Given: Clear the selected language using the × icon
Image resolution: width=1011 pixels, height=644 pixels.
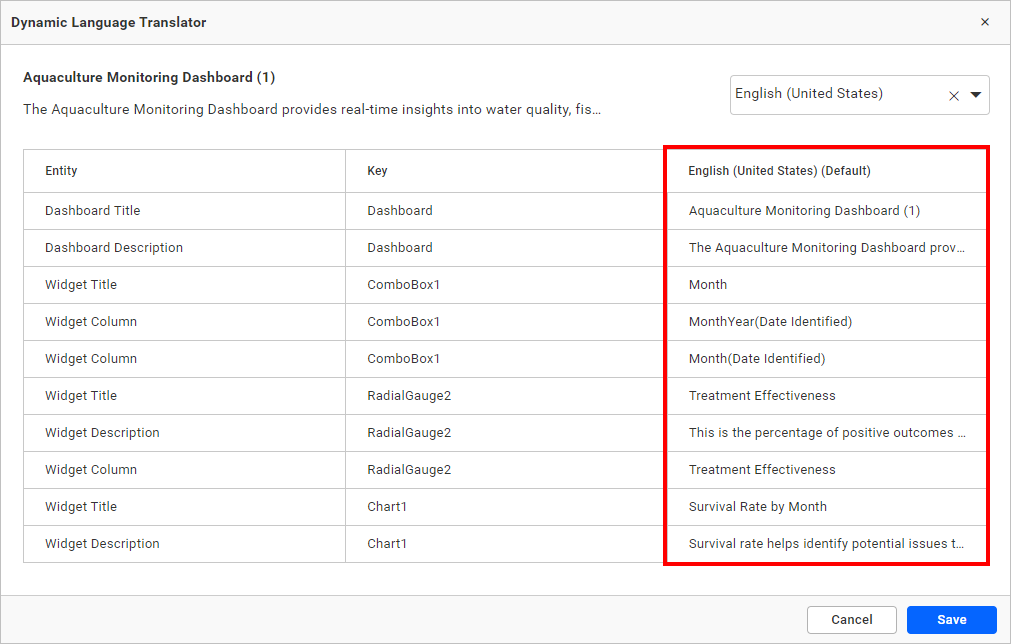Looking at the screenshot, I should (954, 95).
